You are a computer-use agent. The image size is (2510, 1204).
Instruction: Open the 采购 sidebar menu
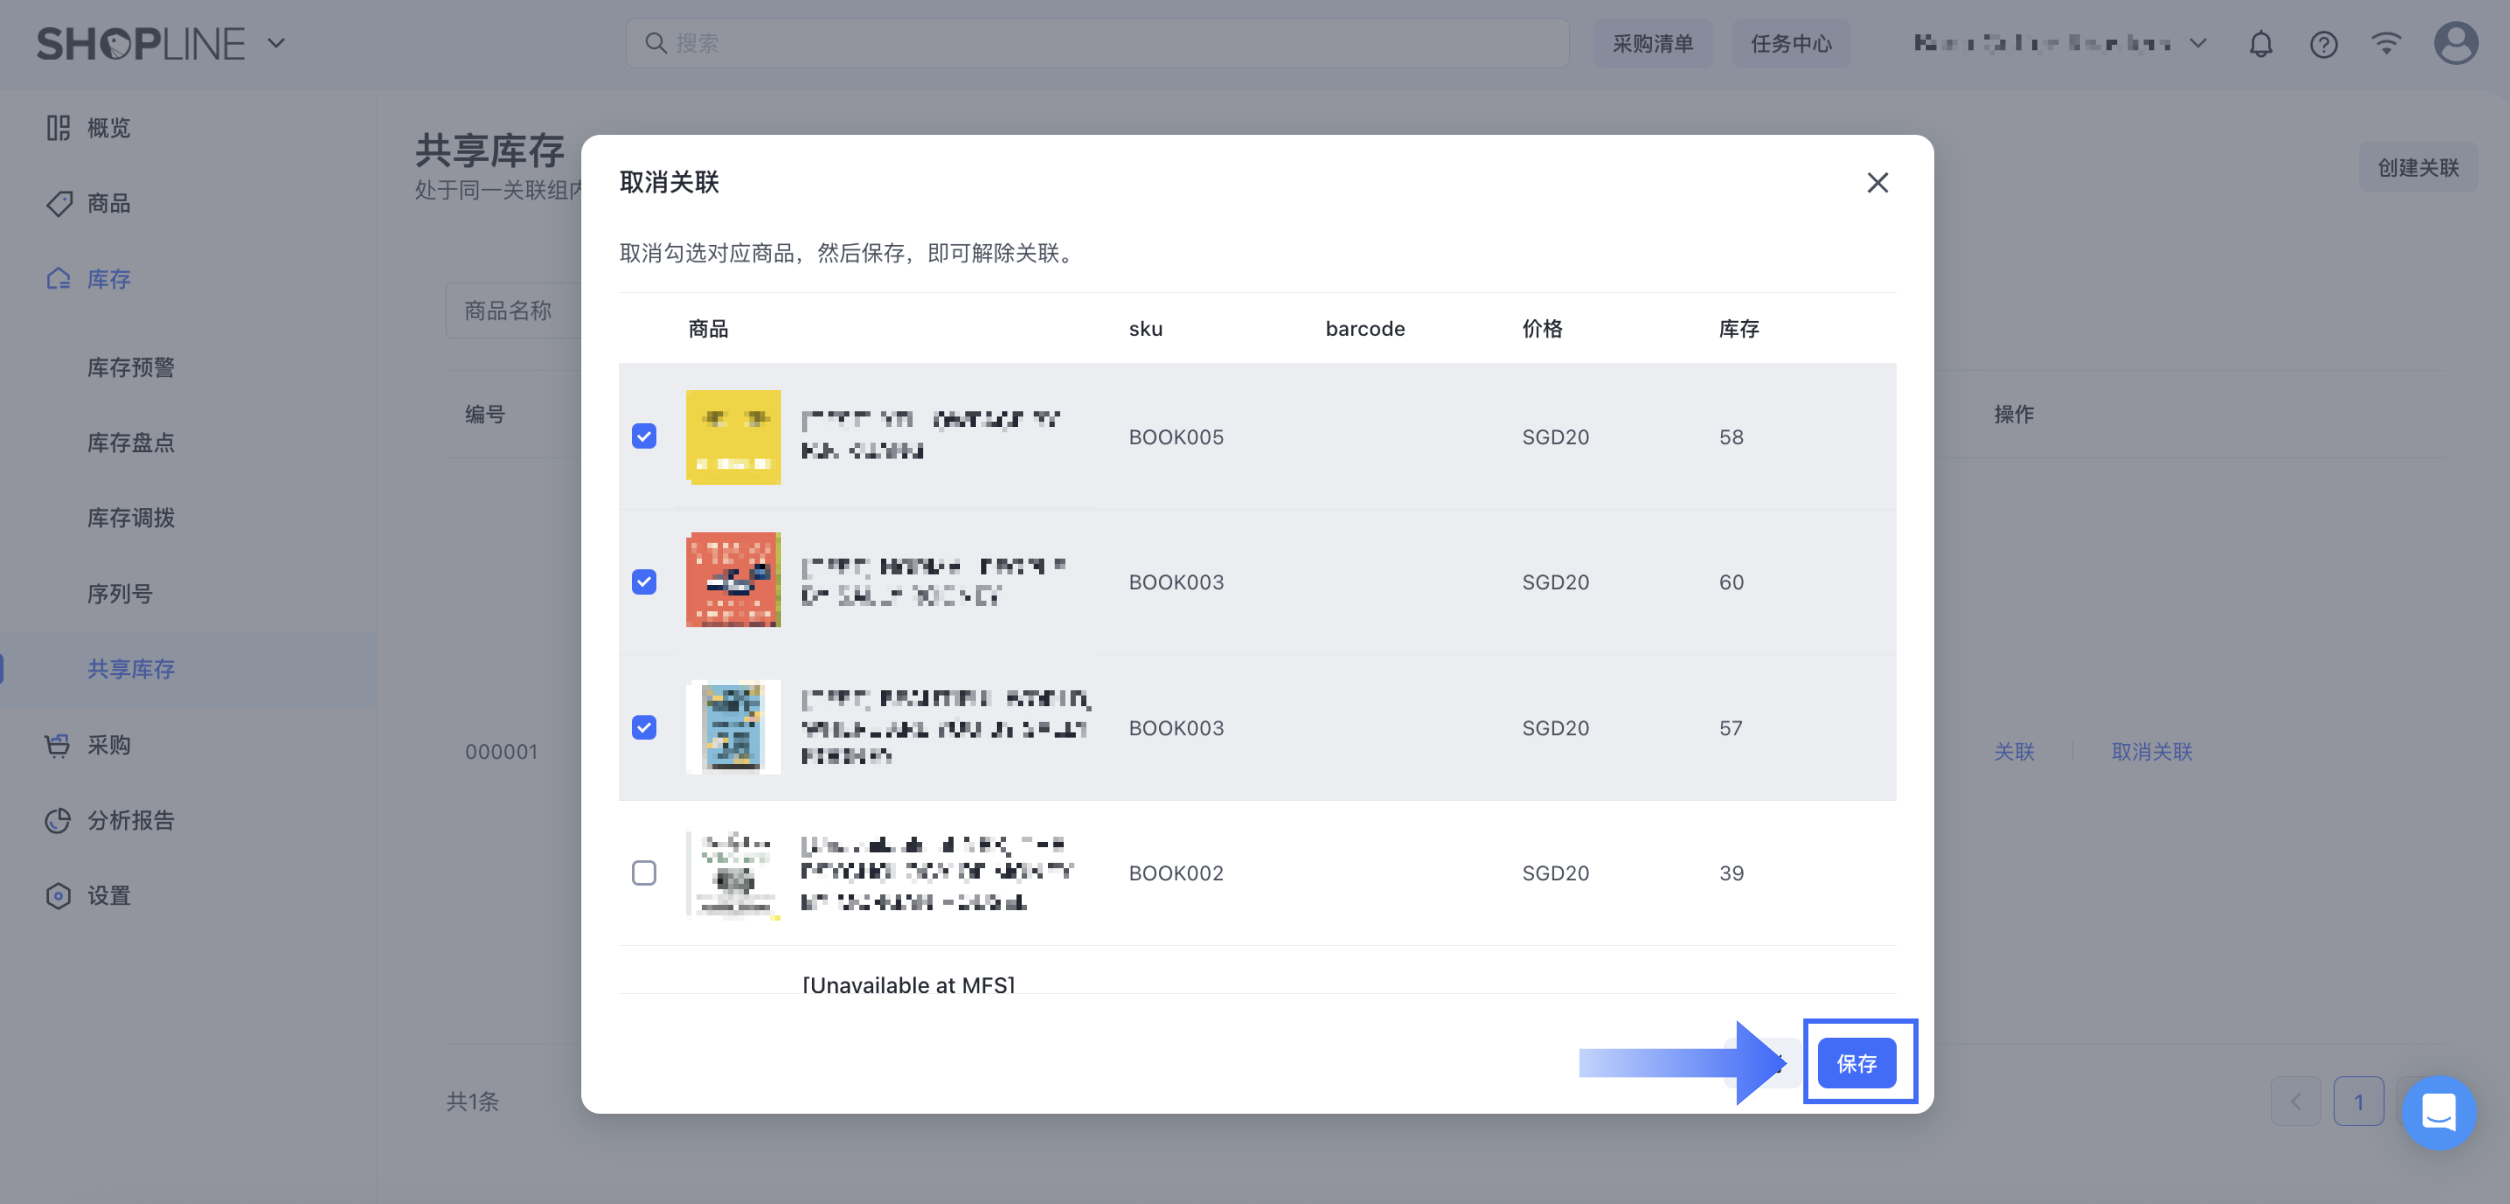[x=108, y=745]
